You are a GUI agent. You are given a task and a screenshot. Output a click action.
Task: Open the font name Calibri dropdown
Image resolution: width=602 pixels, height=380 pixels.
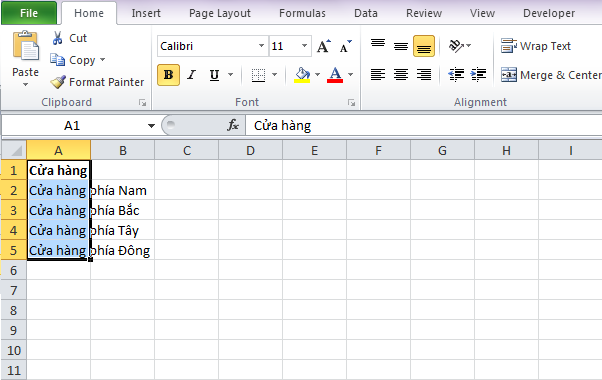261,46
